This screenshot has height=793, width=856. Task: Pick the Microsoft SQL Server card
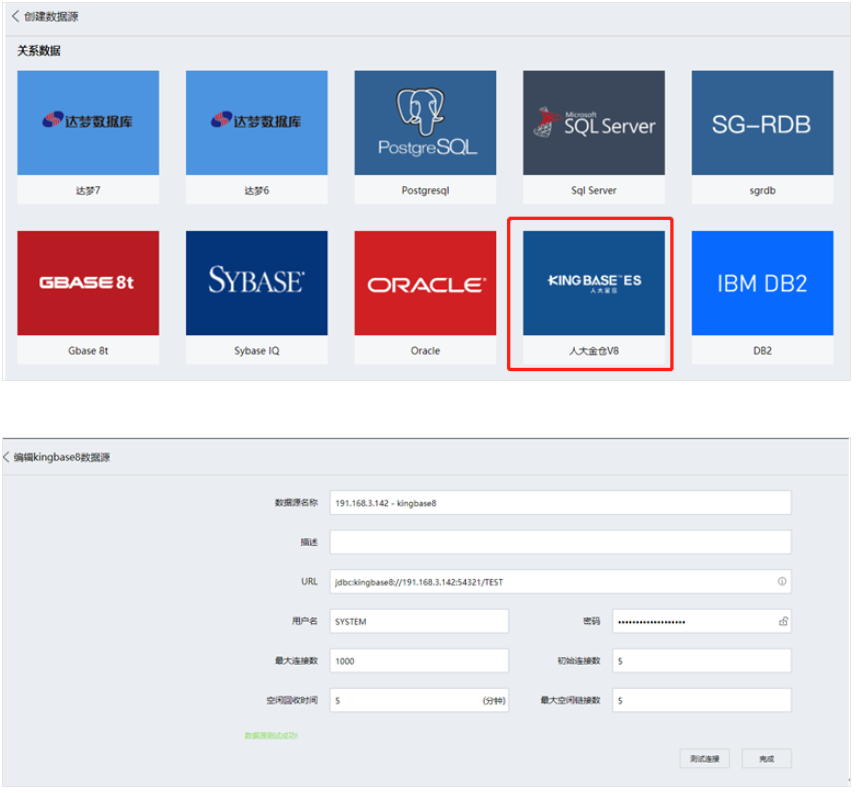click(x=594, y=137)
